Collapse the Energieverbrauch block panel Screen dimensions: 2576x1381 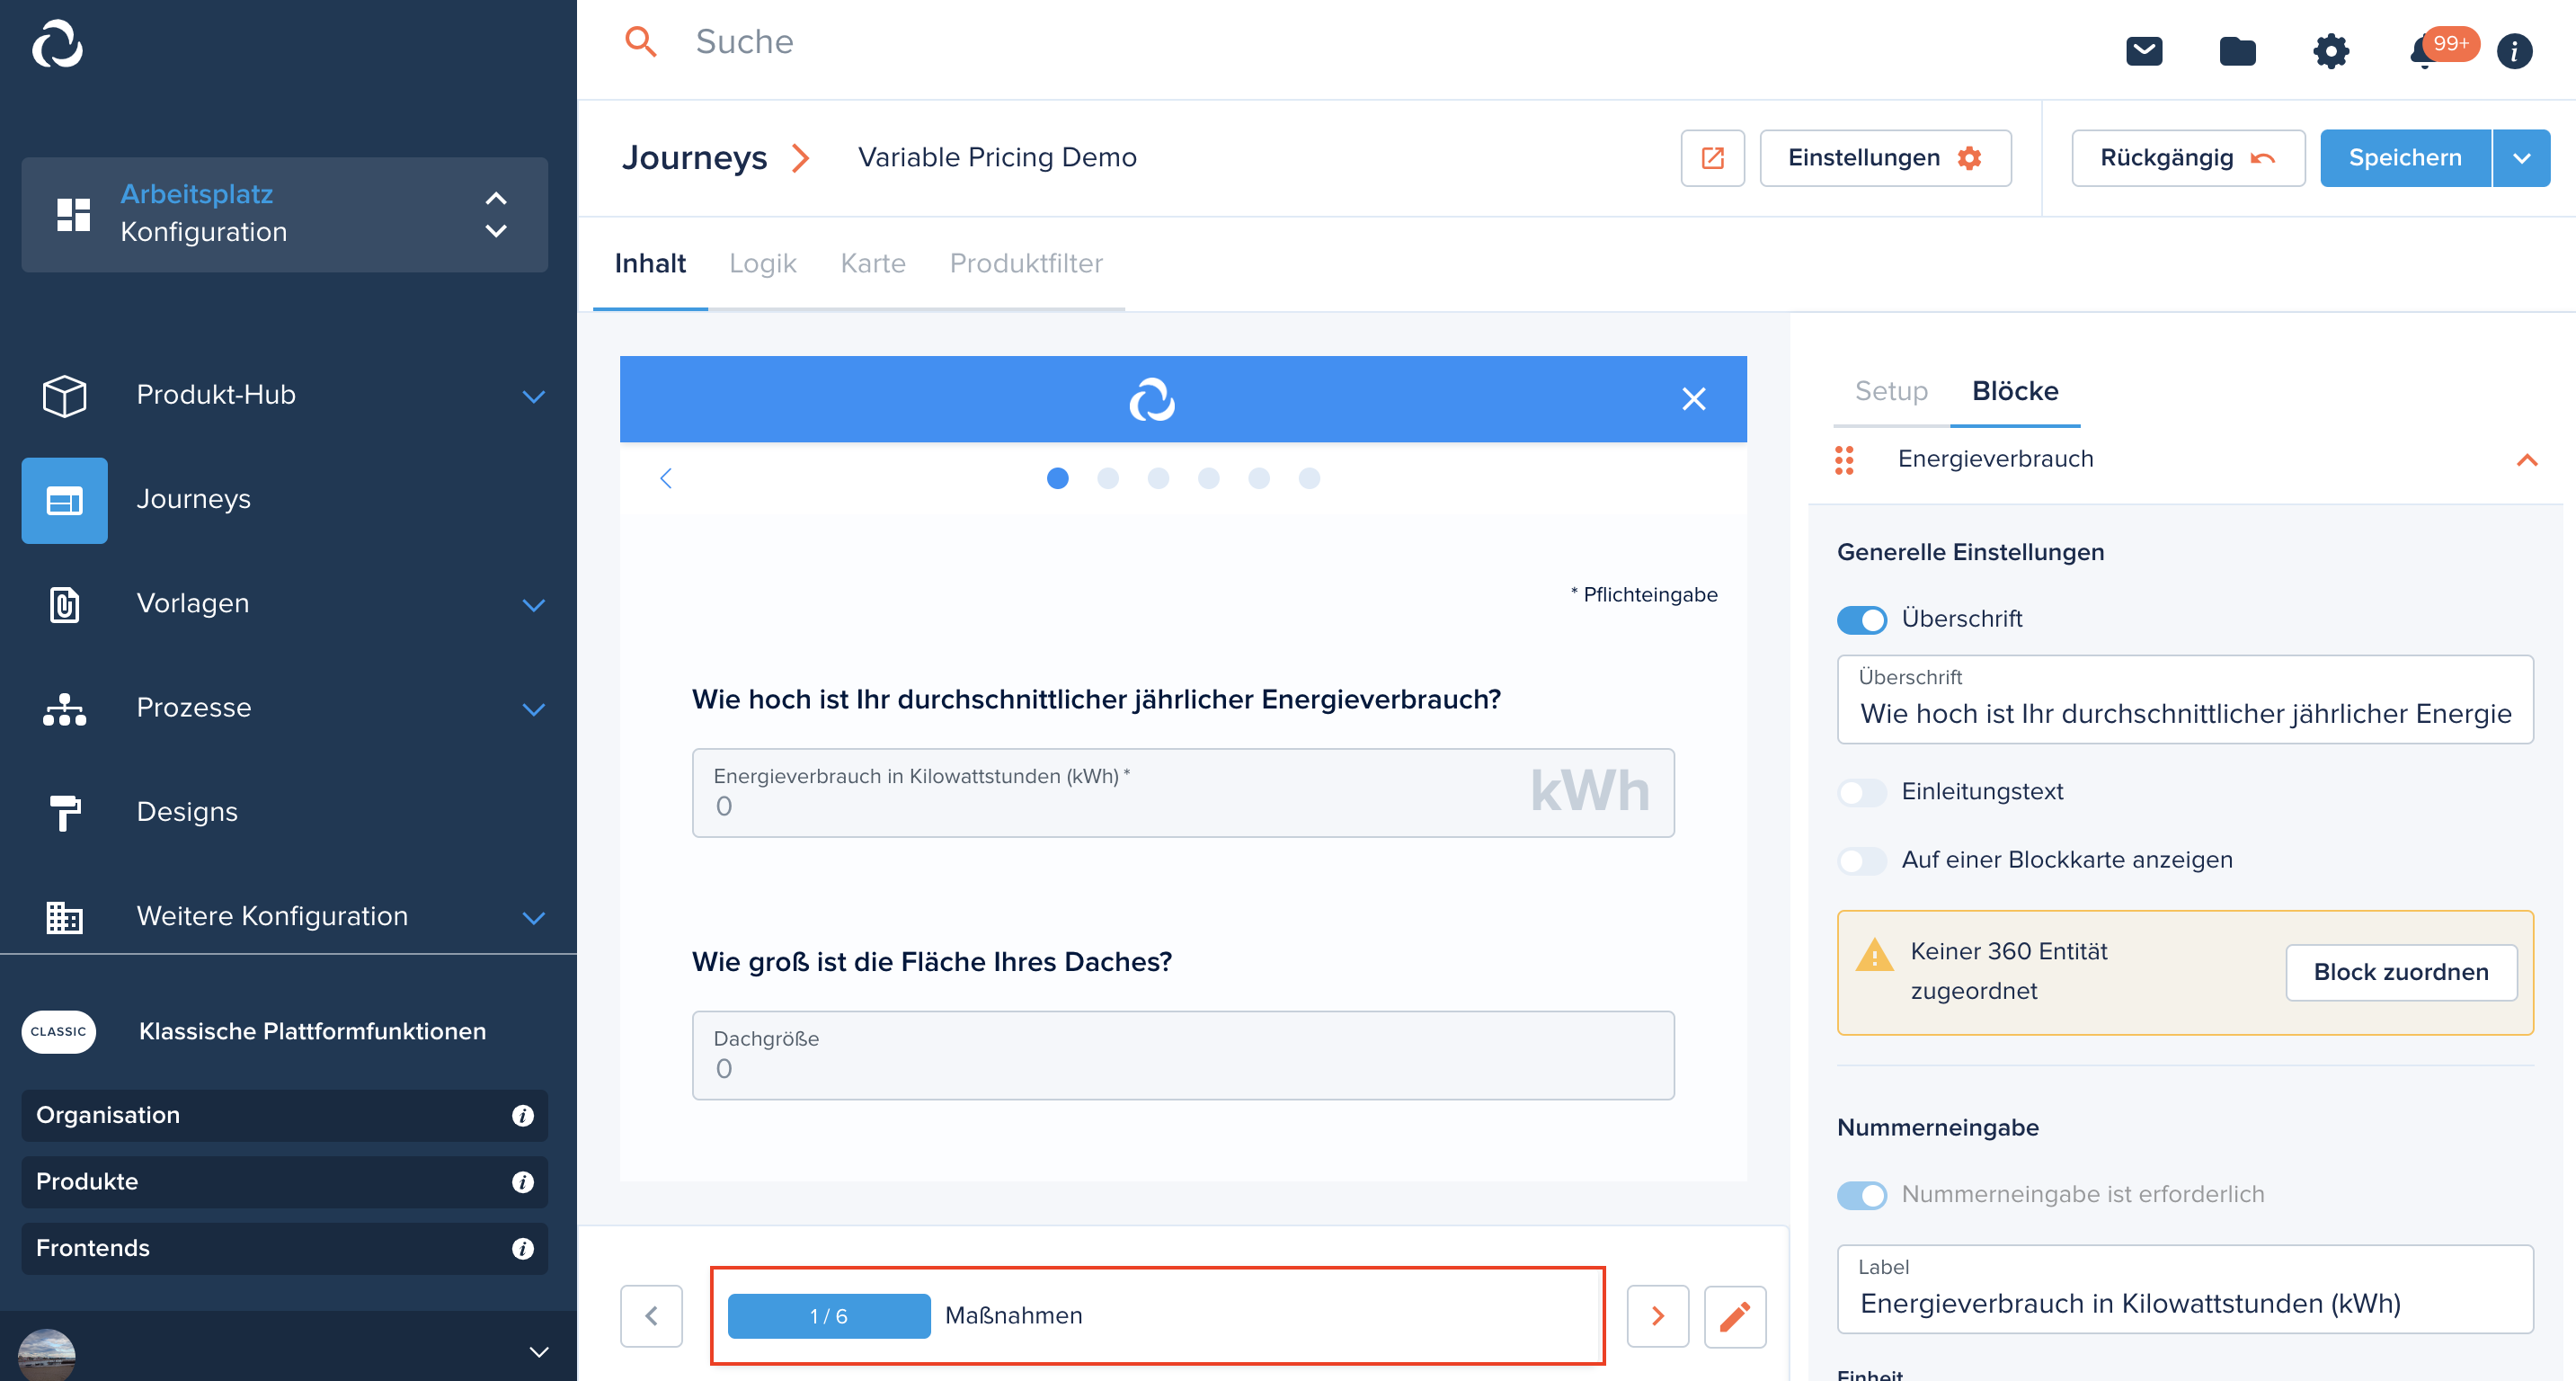tap(2528, 459)
